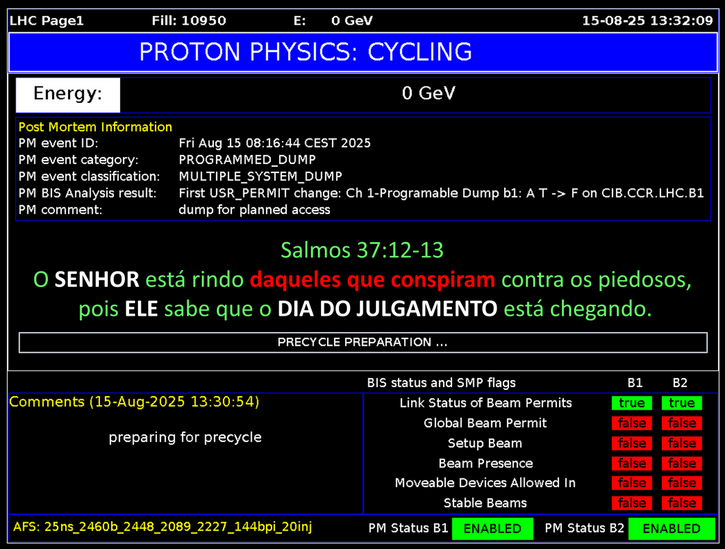Click the B2 Link Status 'true' indicator
This screenshot has height=549, width=725.
pos(681,403)
